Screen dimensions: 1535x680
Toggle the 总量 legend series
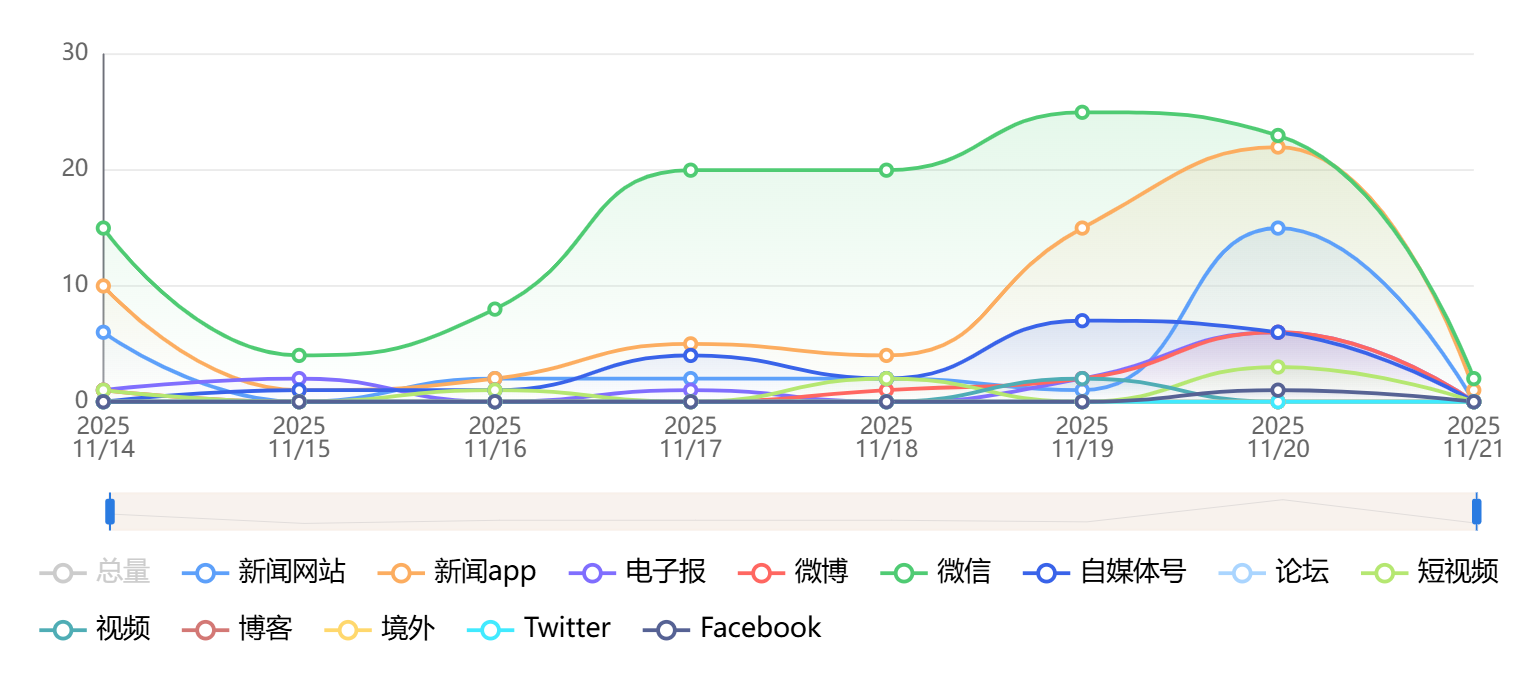[95, 573]
